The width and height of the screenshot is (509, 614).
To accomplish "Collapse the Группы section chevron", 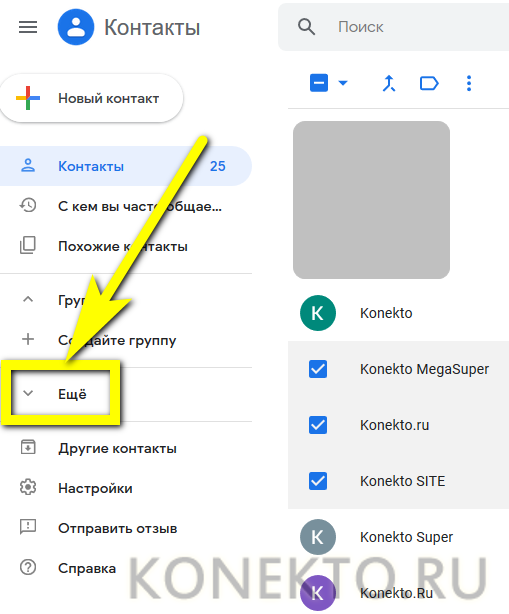I will [28, 300].
